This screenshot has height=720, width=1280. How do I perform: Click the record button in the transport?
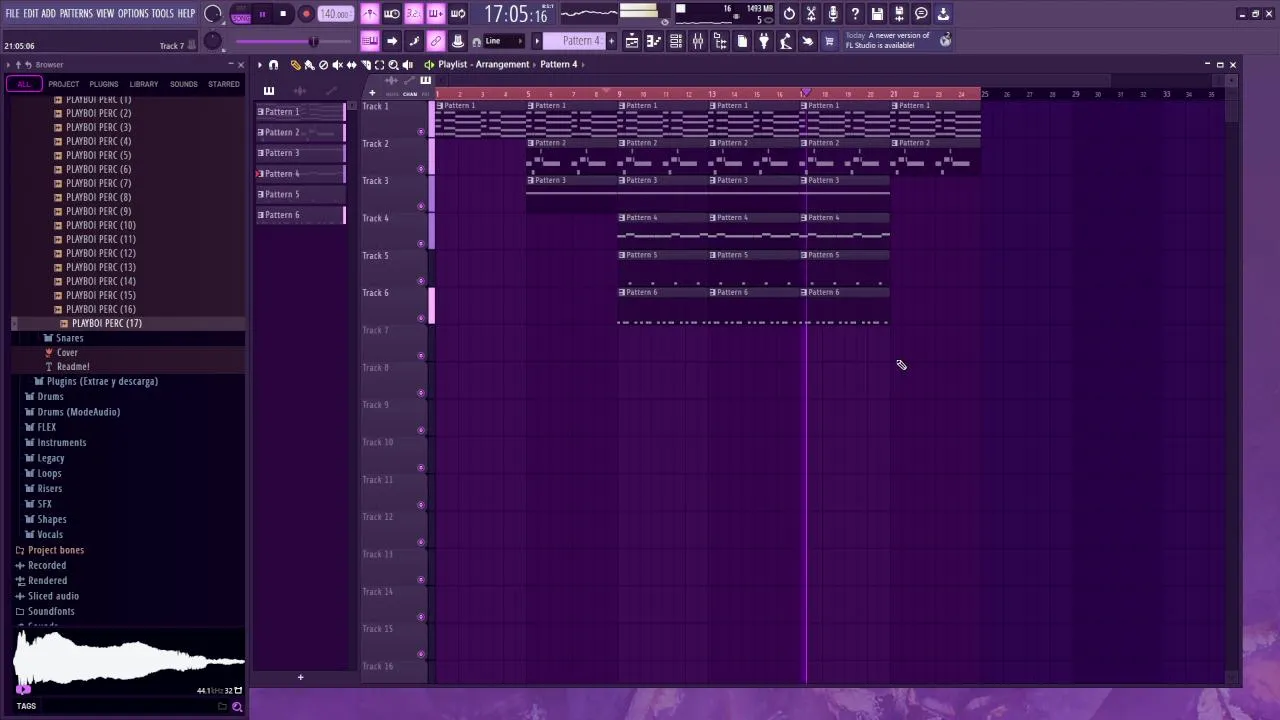(x=306, y=14)
